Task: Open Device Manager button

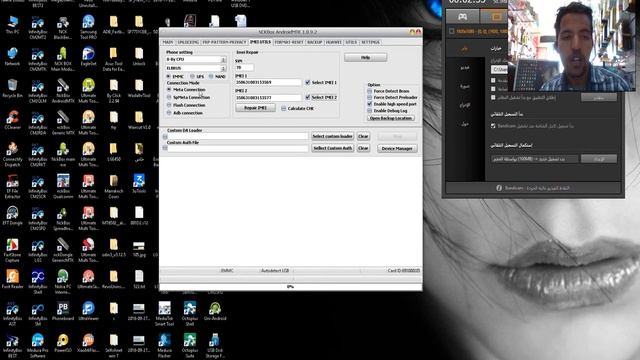Action: (397, 149)
